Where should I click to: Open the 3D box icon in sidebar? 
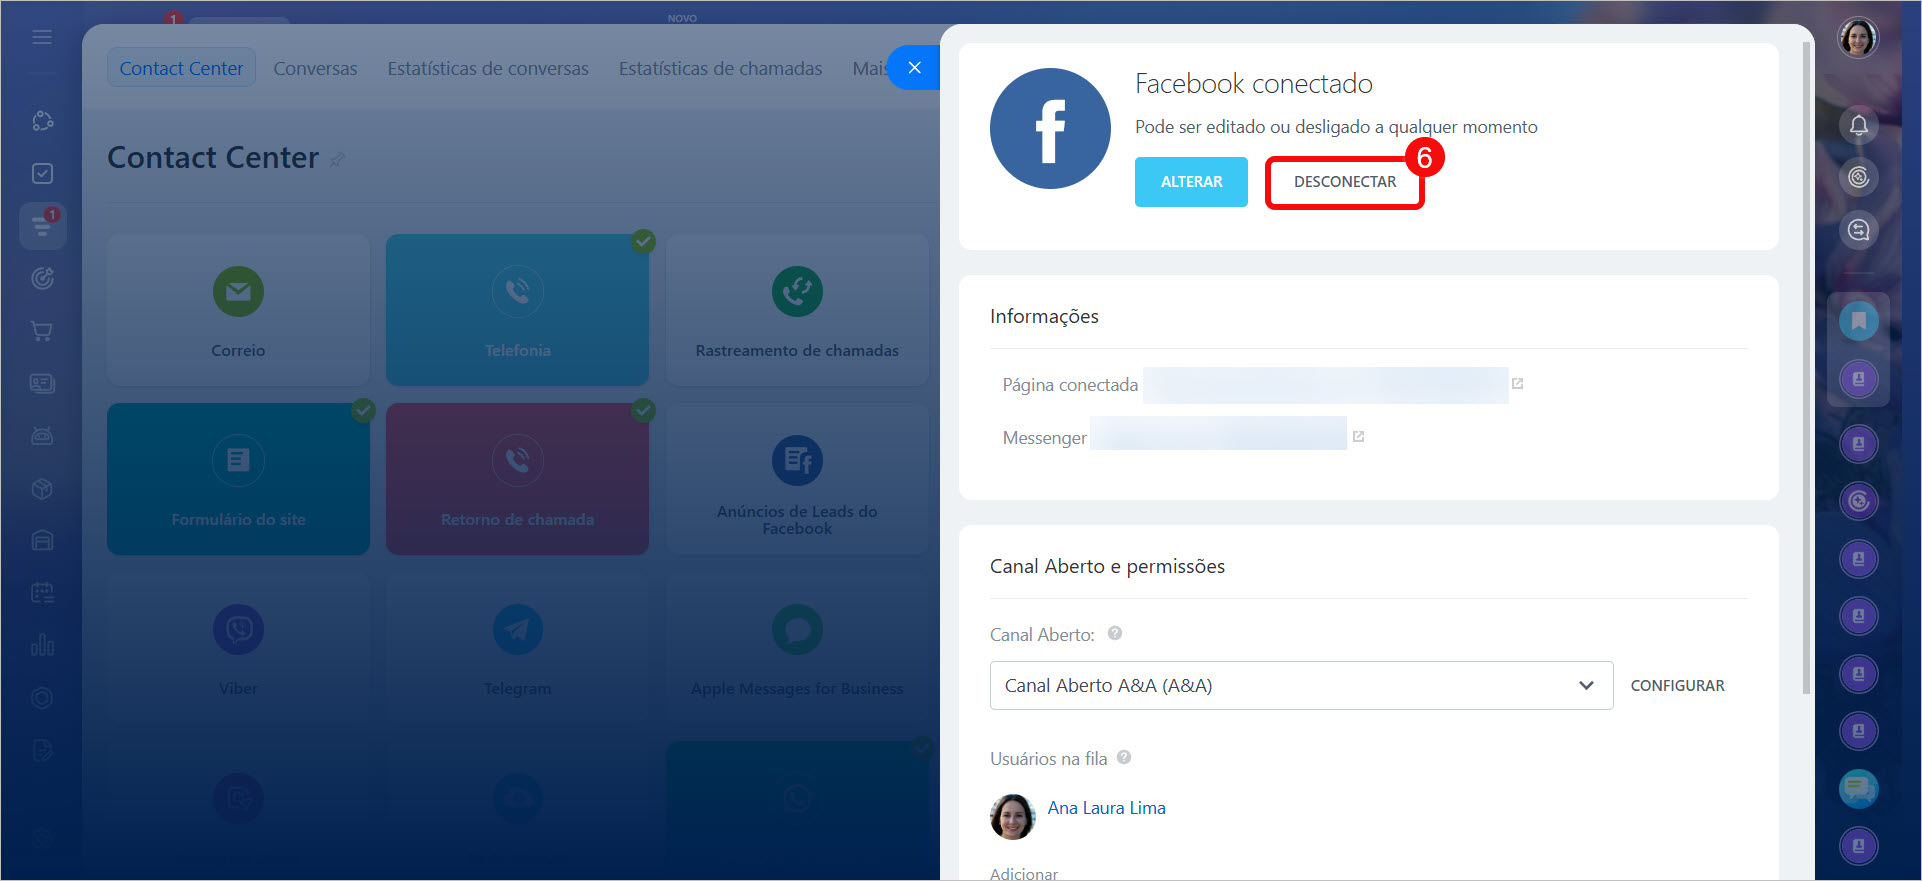[x=42, y=489]
